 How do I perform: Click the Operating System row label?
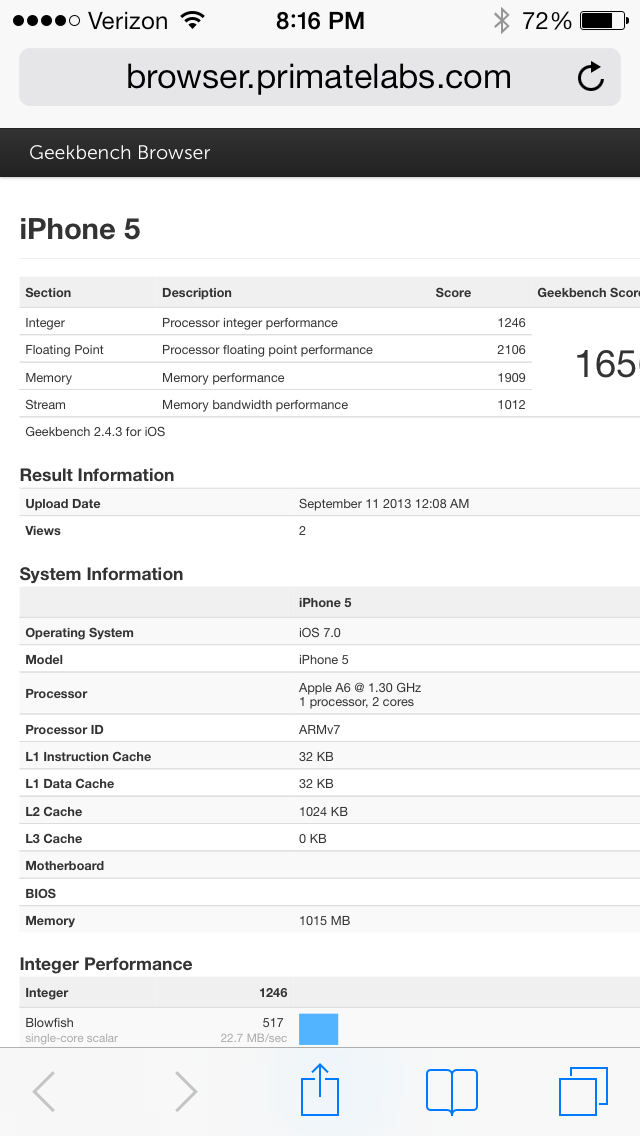[x=80, y=632]
